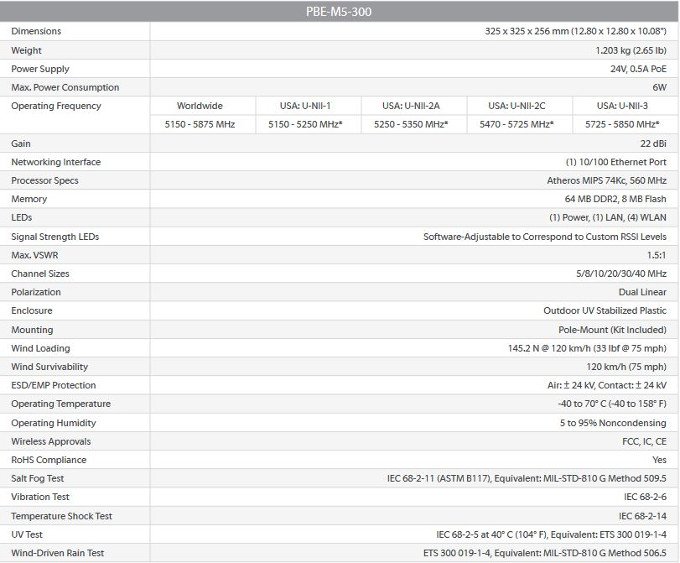
Task: Select the Max. VSWR label
Action: [x=35, y=255]
